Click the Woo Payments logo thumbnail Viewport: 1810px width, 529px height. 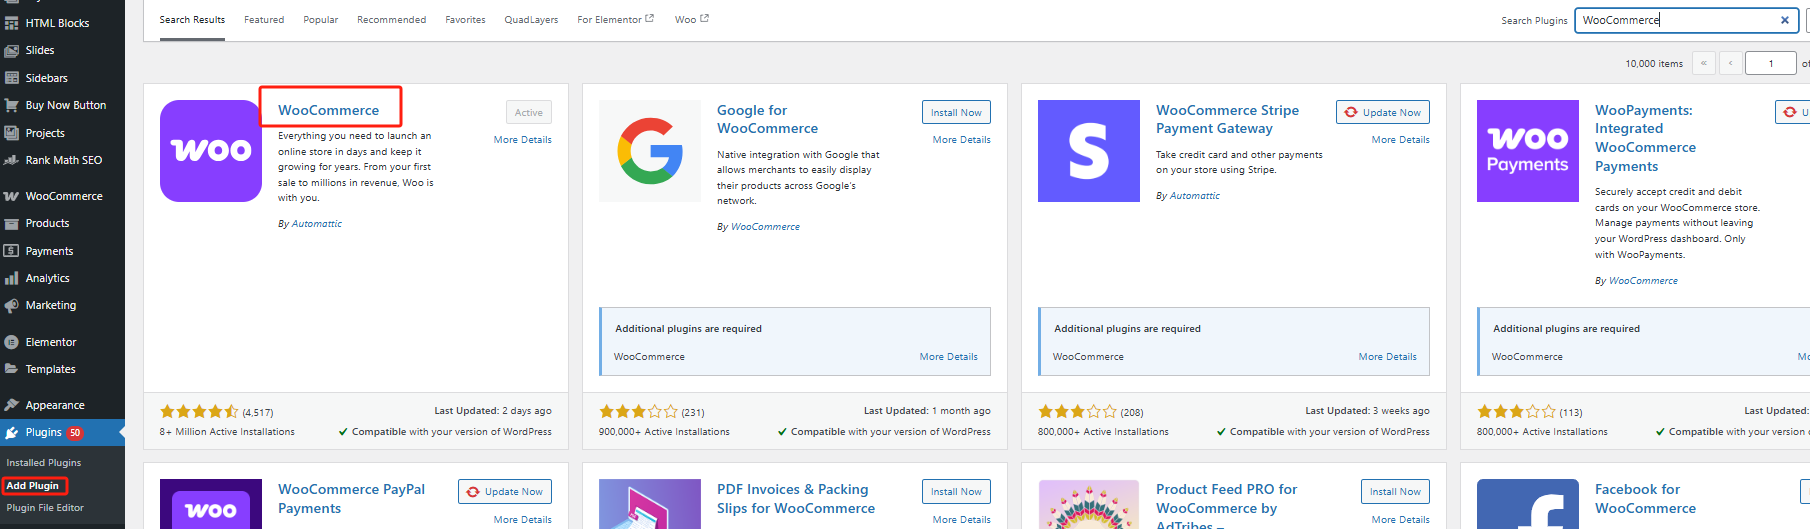pos(1527,151)
